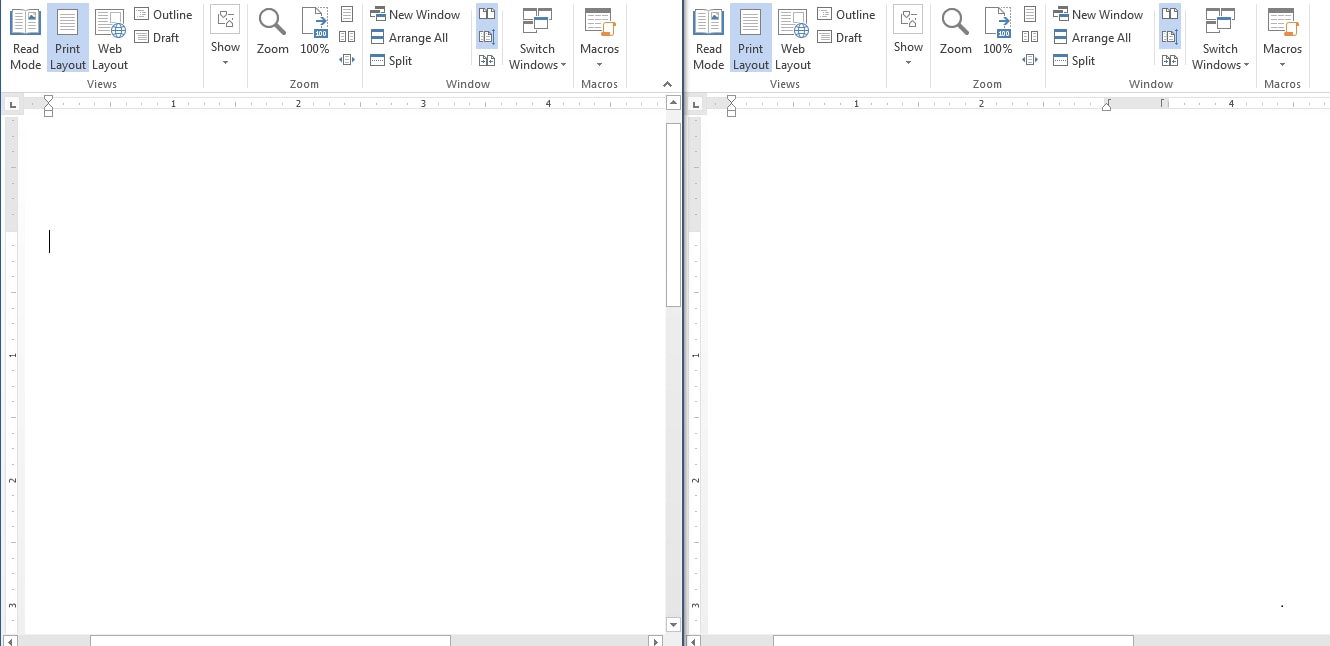Image resolution: width=1330 pixels, height=646 pixels.
Task: Click New Window in the right window
Action: [1098, 14]
